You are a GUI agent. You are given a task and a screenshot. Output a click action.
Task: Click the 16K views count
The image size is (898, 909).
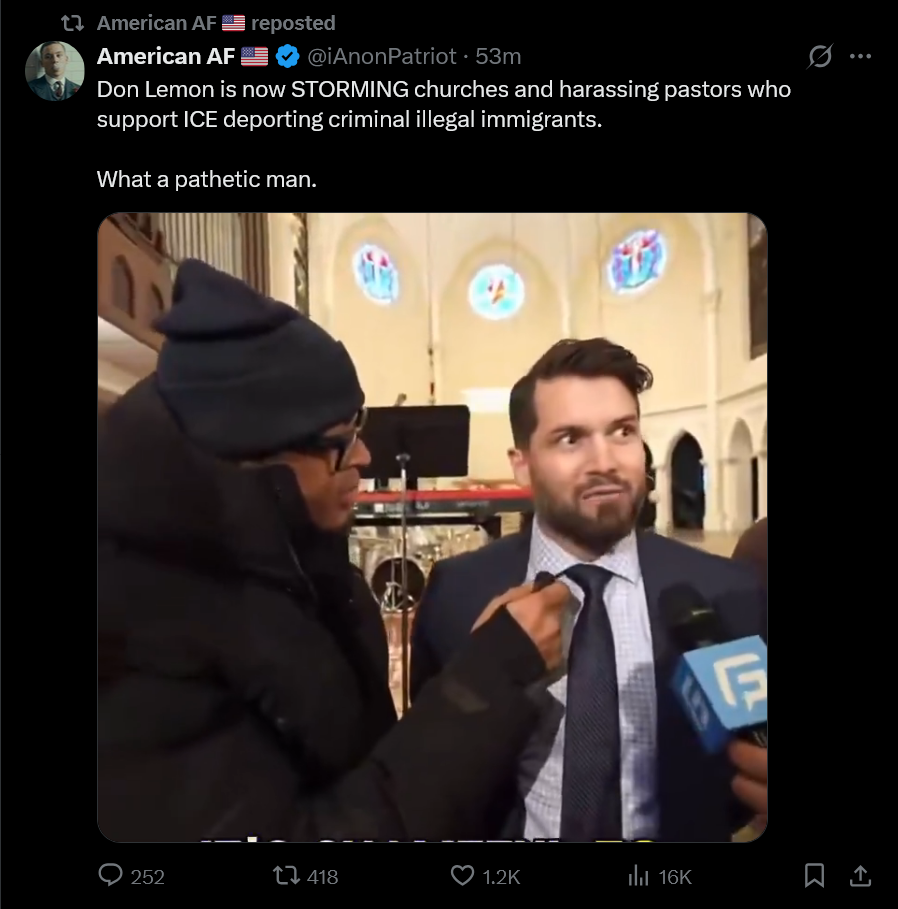[675, 877]
